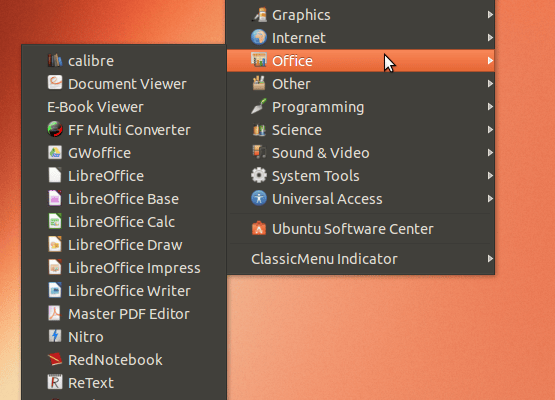Click the Nitro lightning icon
The height and width of the screenshot is (400, 555).
coord(55,336)
